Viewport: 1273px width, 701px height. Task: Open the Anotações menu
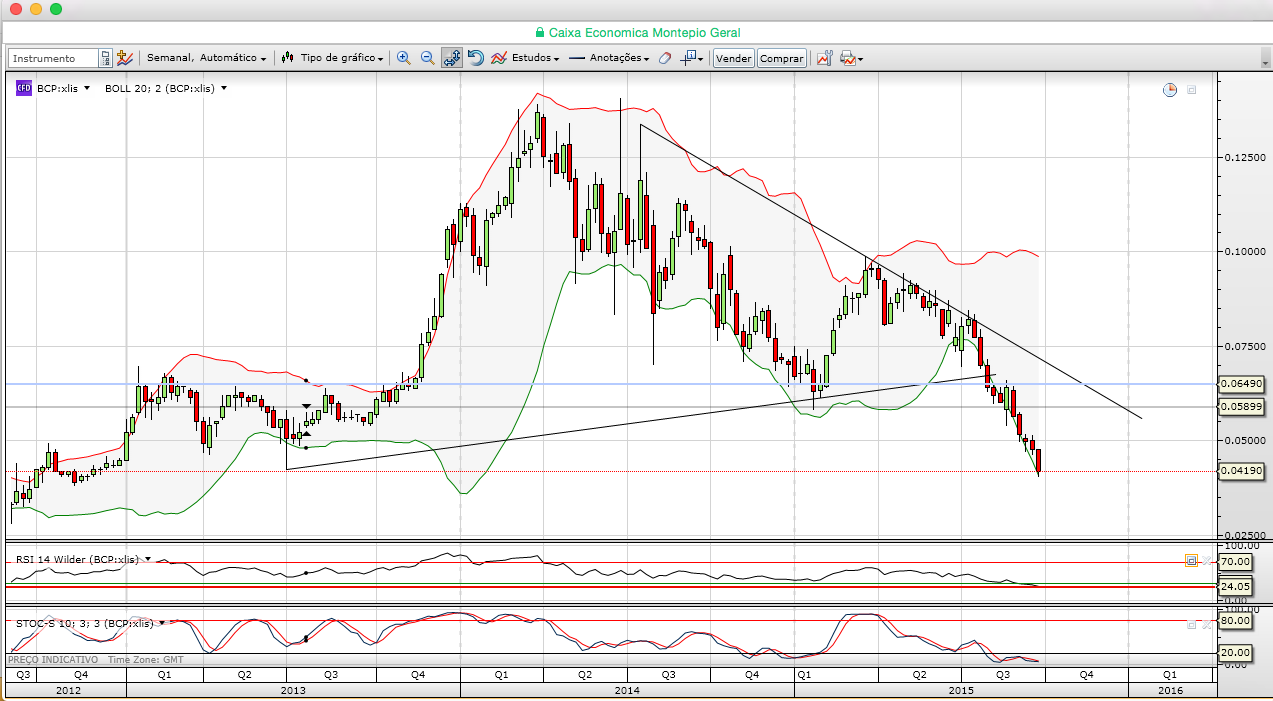(609, 58)
